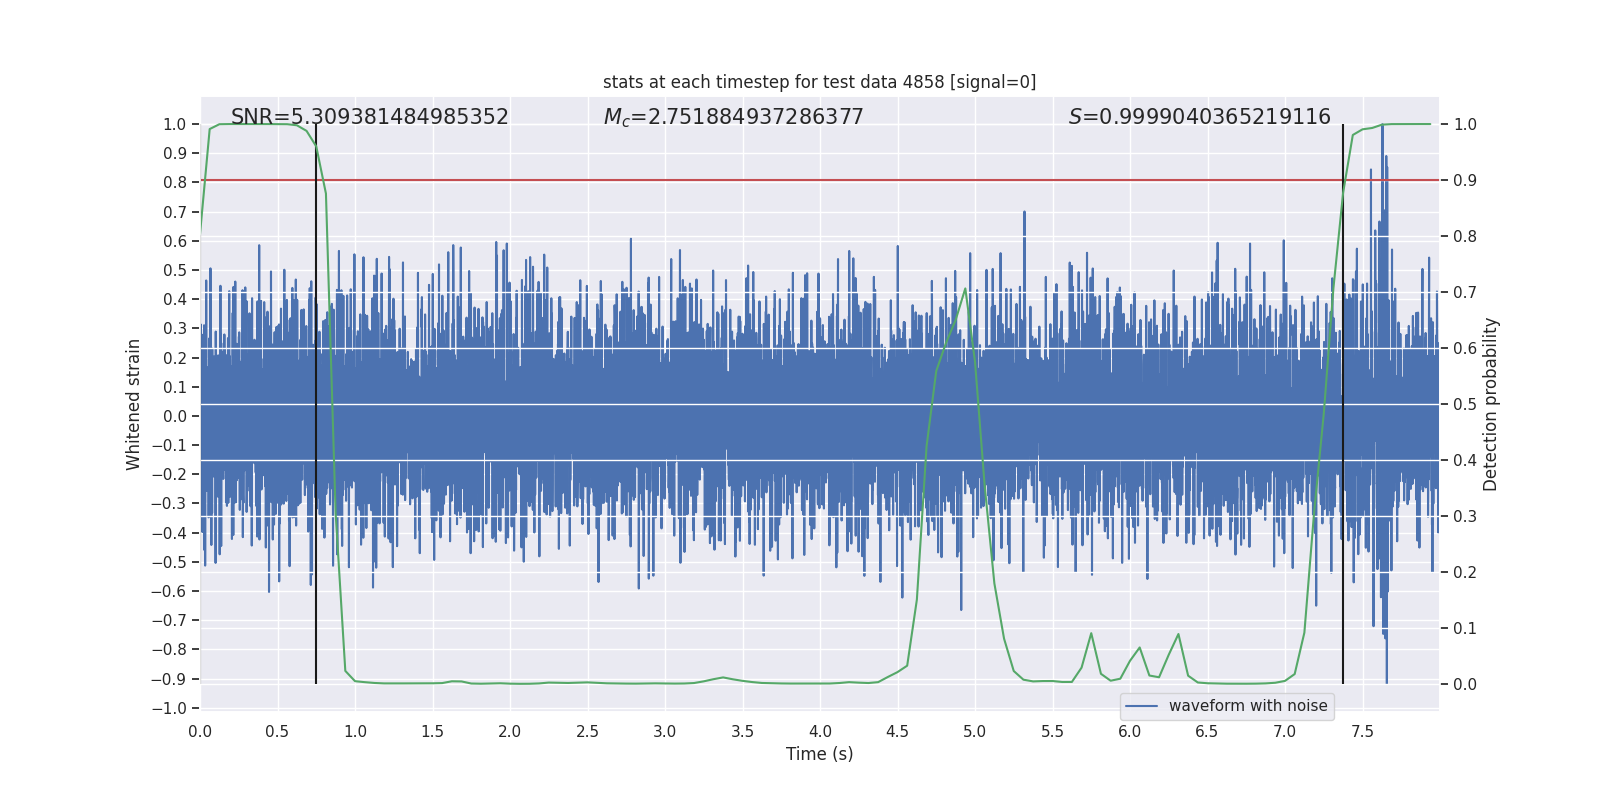The height and width of the screenshot is (800, 1600).
Task: Click the plot title for test data 4858
Action: (819, 82)
